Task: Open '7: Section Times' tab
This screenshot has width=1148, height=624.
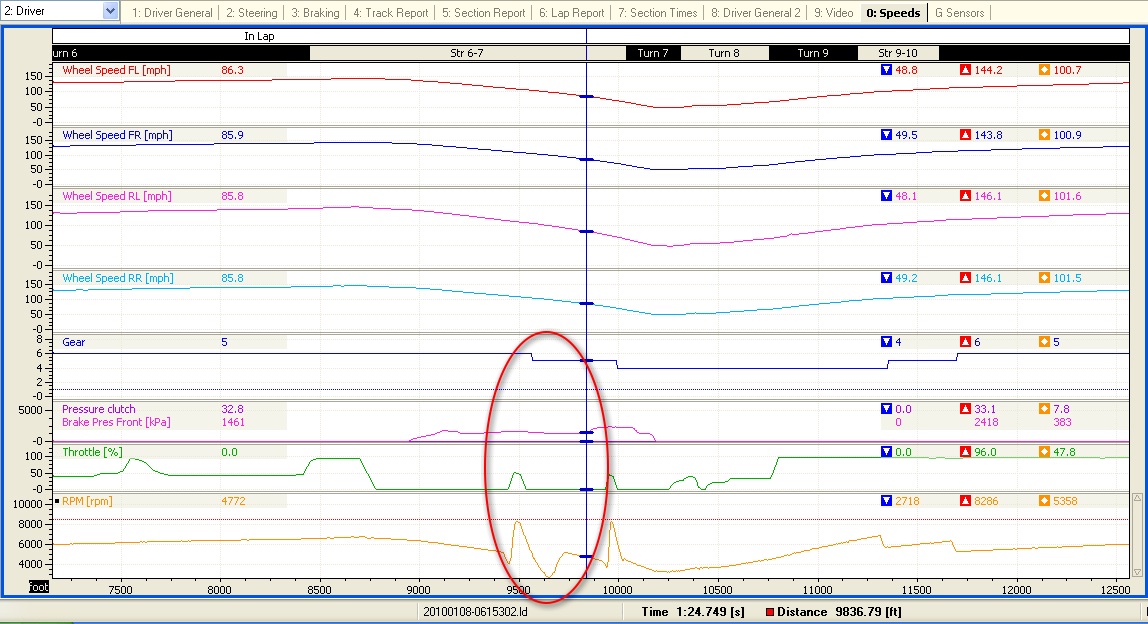Action: (657, 12)
